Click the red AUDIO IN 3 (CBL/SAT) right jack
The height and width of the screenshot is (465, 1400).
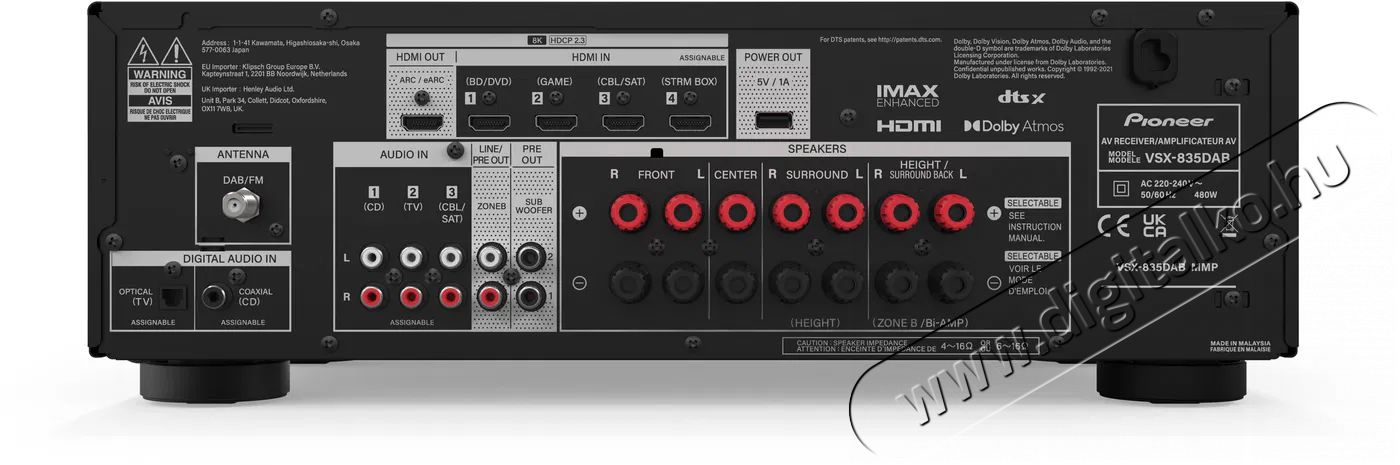451,296
